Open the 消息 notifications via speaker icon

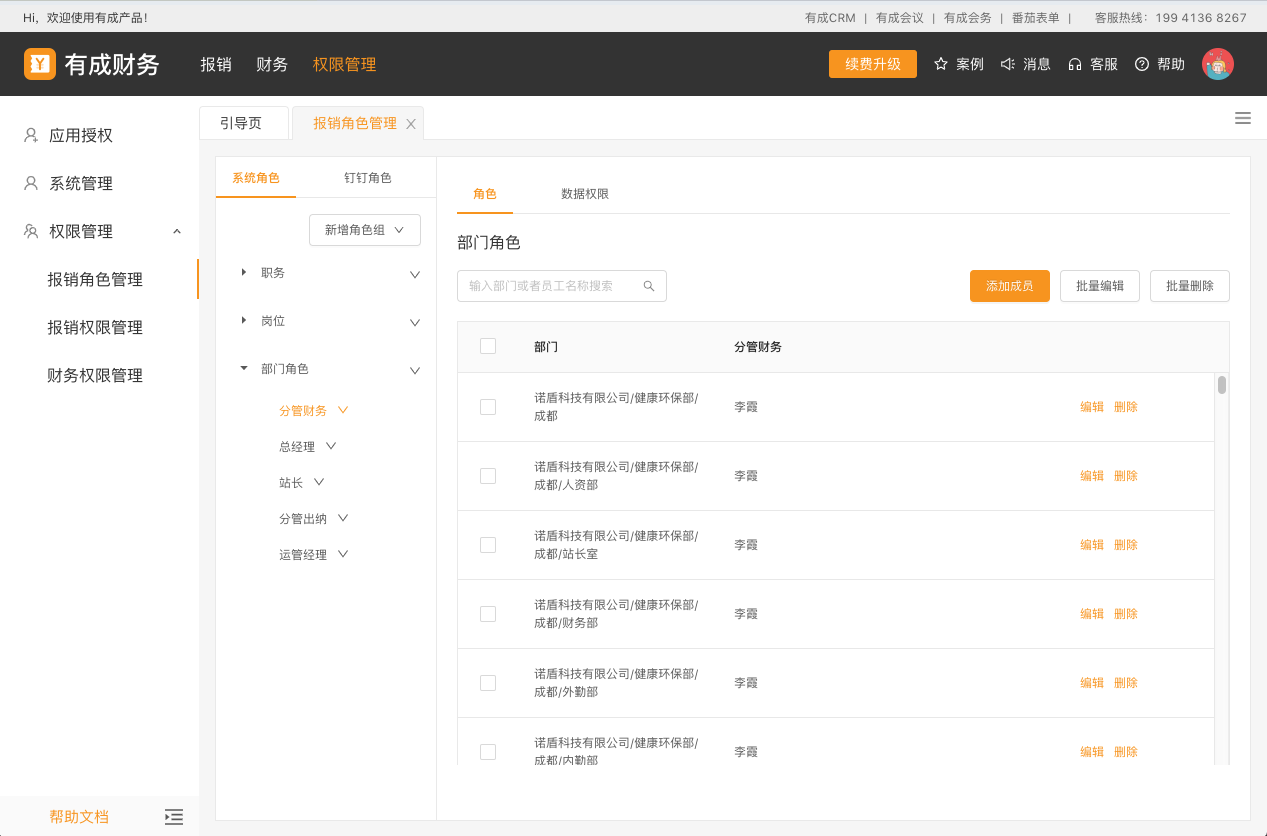tap(1006, 64)
